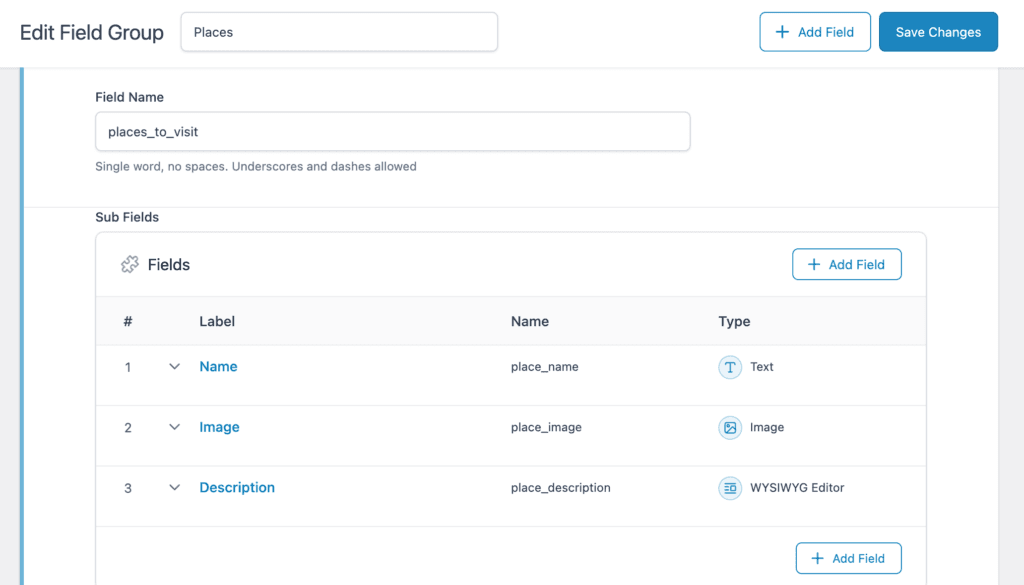Expand the Name sub field settings
This screenshot has height=585, width=1024.
coord(175,367)
